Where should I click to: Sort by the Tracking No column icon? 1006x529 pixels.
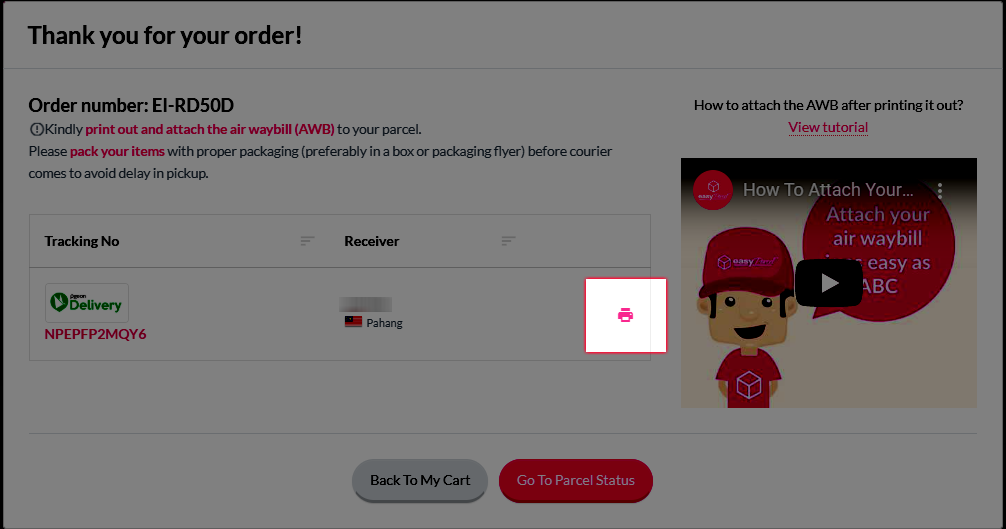[x=307, y=241]
